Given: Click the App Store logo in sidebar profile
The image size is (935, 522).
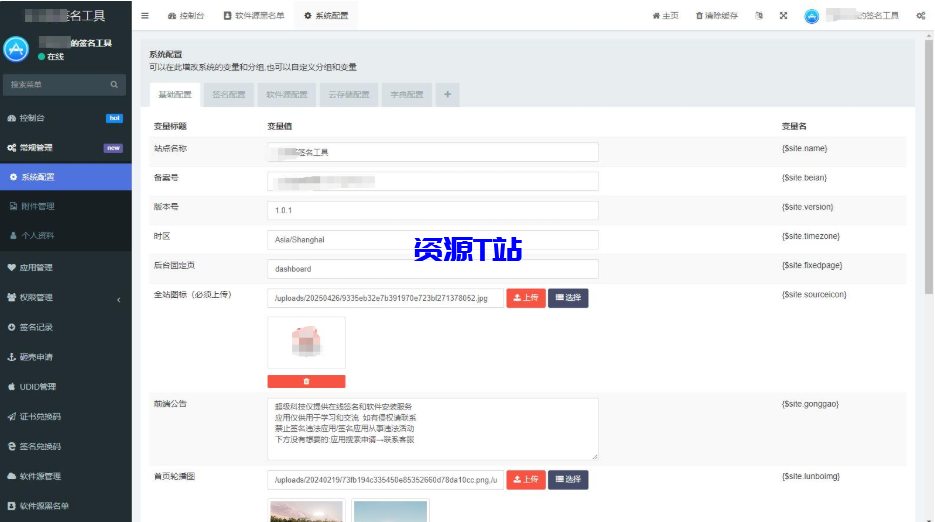Looking at the screenshot, I should click(16, 50).
